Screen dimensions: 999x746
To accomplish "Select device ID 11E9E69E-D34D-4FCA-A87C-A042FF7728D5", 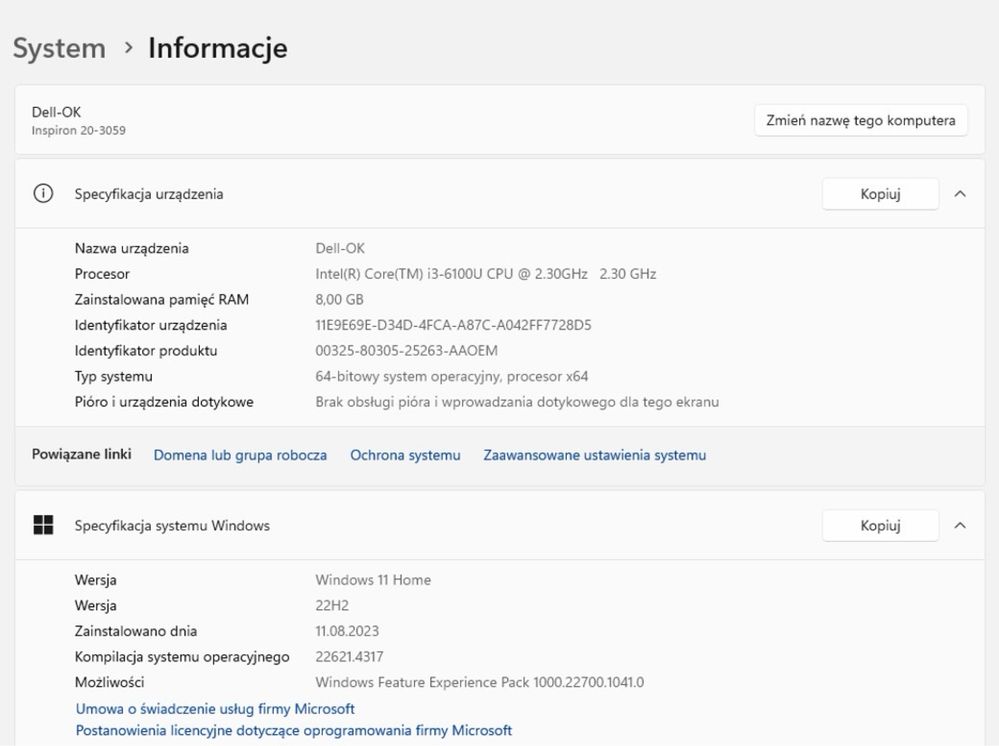I will point(453,325).
